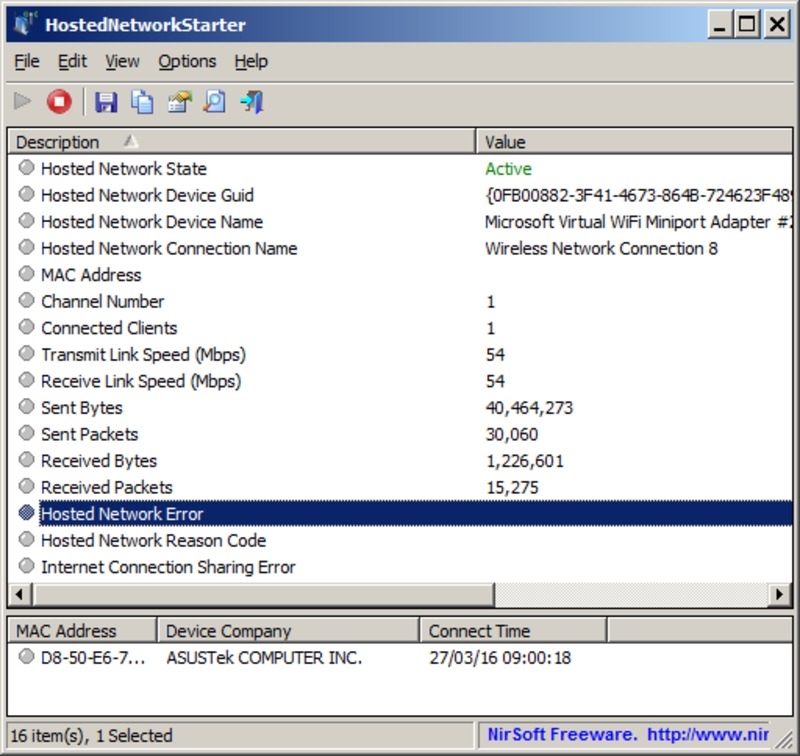Click the Device Company column header
This screenshot has width=800, height=756.
[288, 631]
